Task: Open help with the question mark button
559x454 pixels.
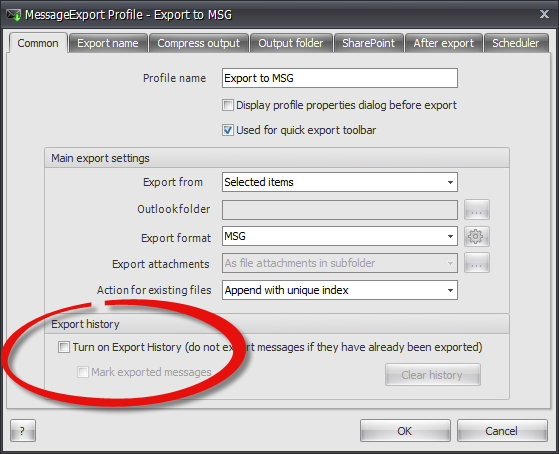Action: click(23, 431)
